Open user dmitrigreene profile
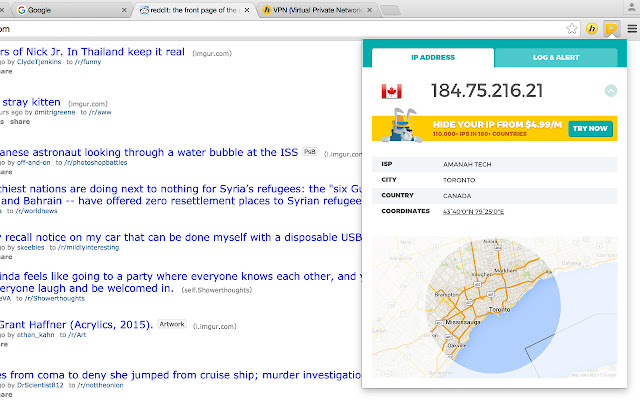The image size is (640, 400). [55, 112]
